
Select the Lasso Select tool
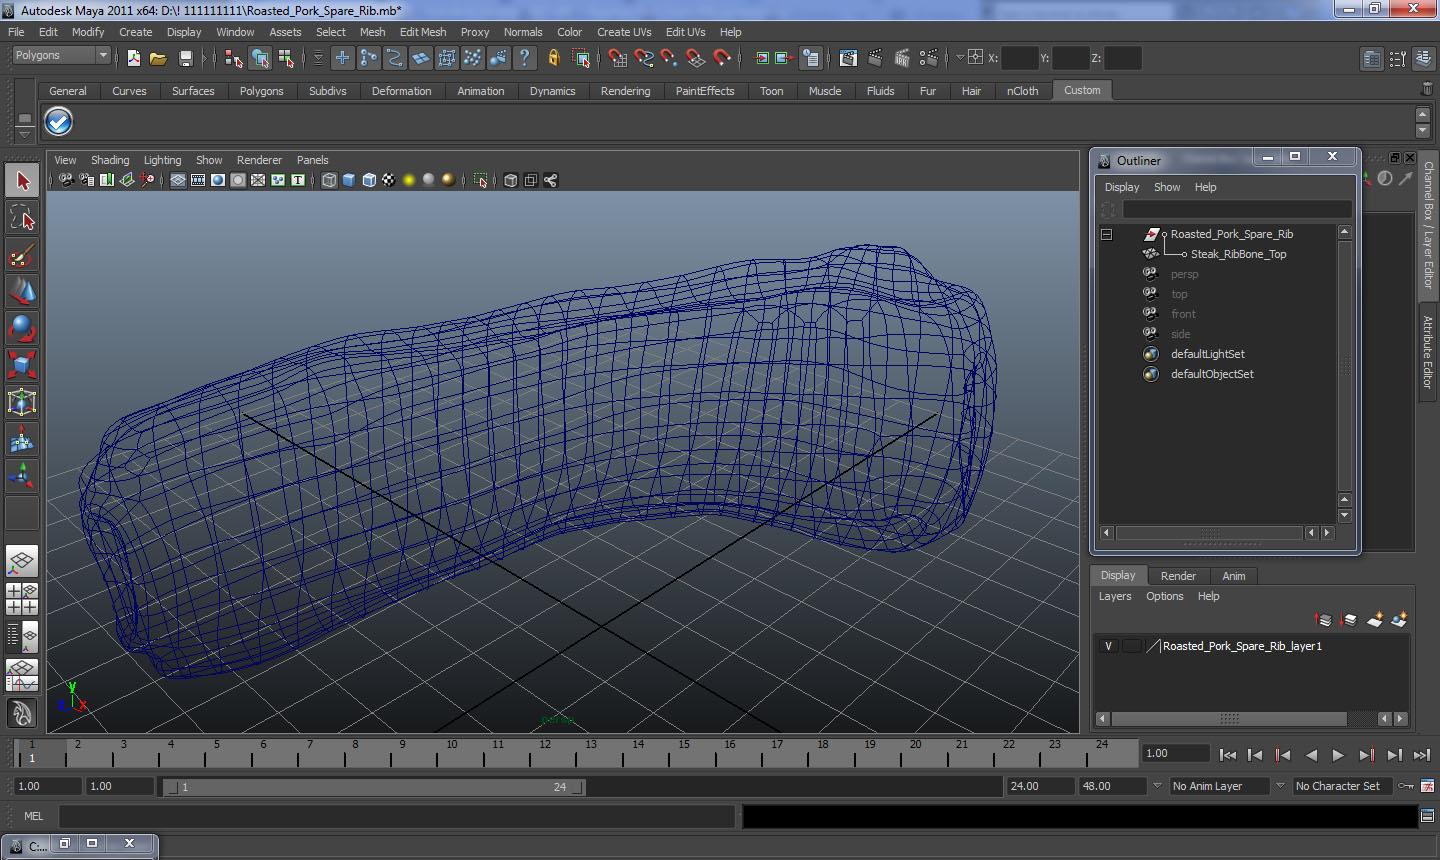[x=22, y=217]
